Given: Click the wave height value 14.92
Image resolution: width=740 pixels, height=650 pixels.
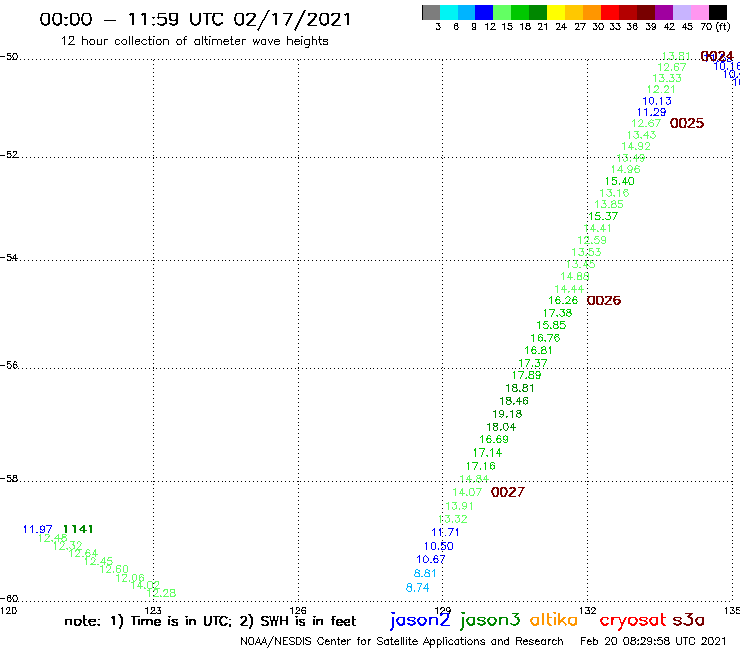Looking at the screenshot, I should [x=636, y=146].
